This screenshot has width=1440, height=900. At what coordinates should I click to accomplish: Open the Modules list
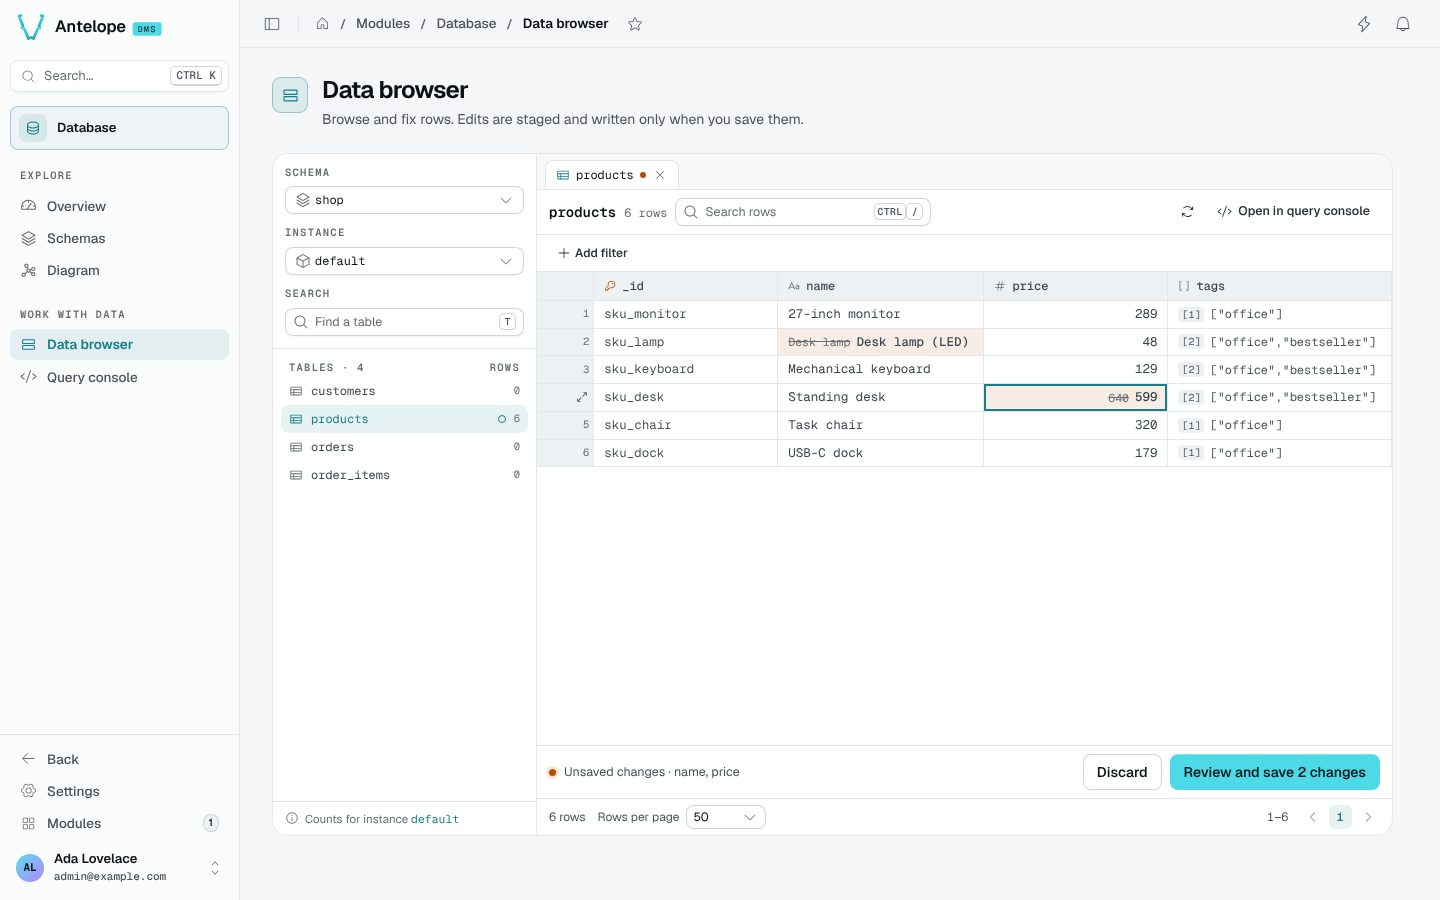click(x=119, y=823)
